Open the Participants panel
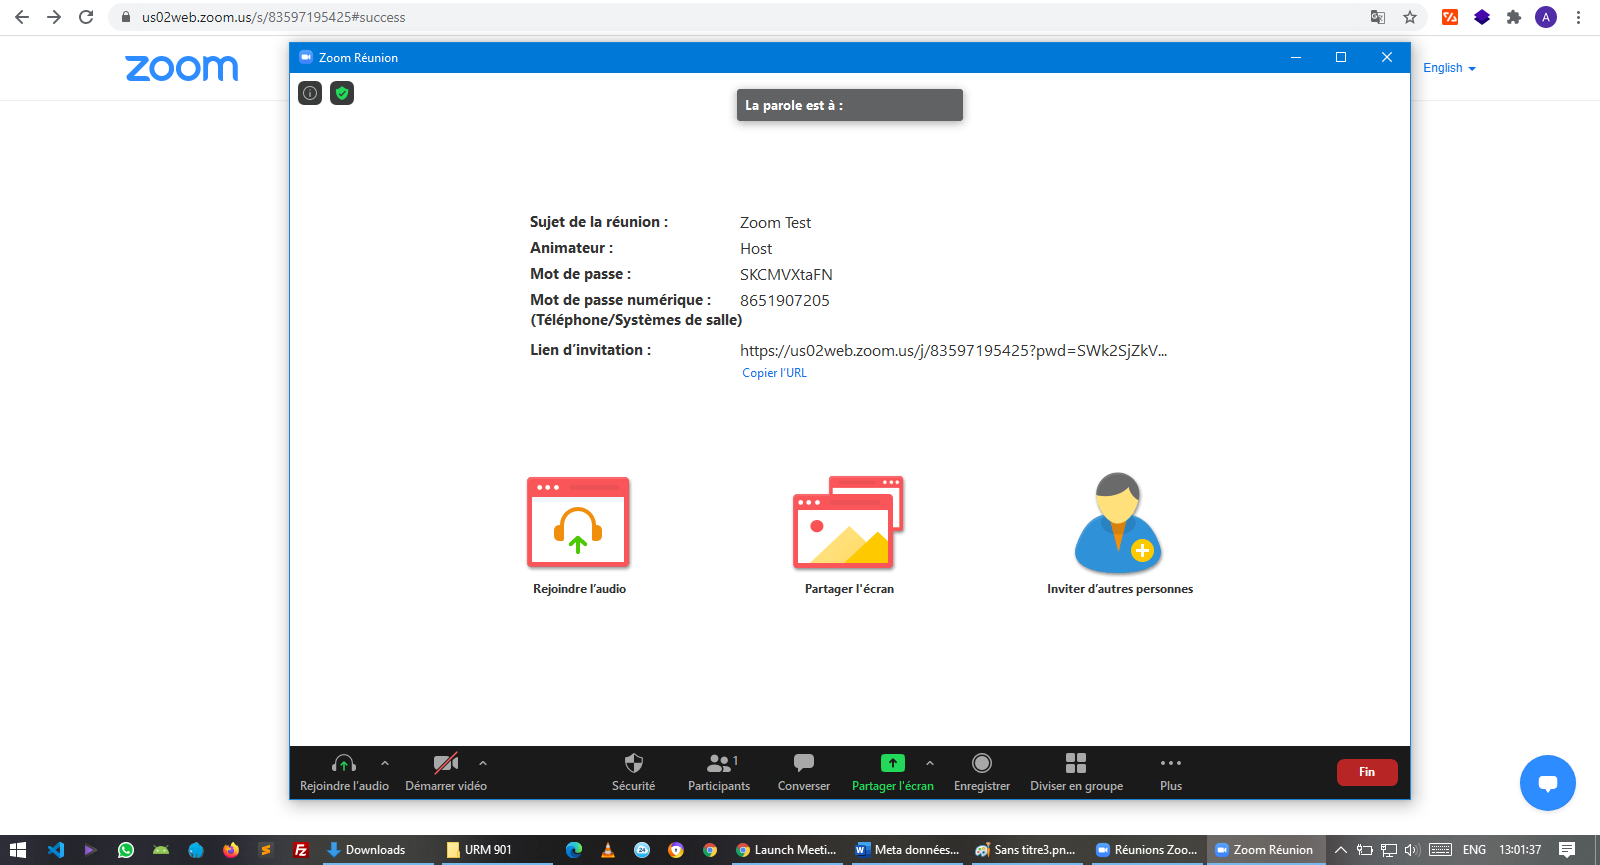Image resolution: width=1600 pixels, height=865 pixels. tap(718, 771)
